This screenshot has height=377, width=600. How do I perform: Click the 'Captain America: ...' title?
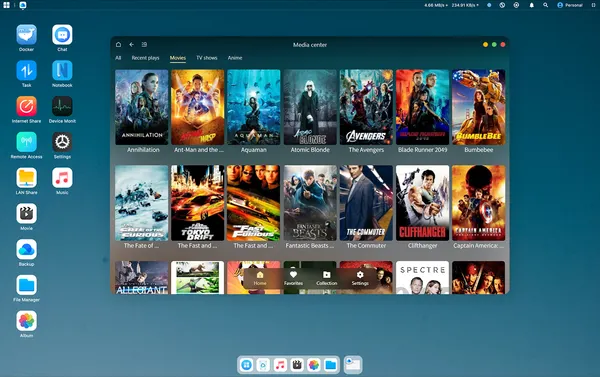pos(478,245)
